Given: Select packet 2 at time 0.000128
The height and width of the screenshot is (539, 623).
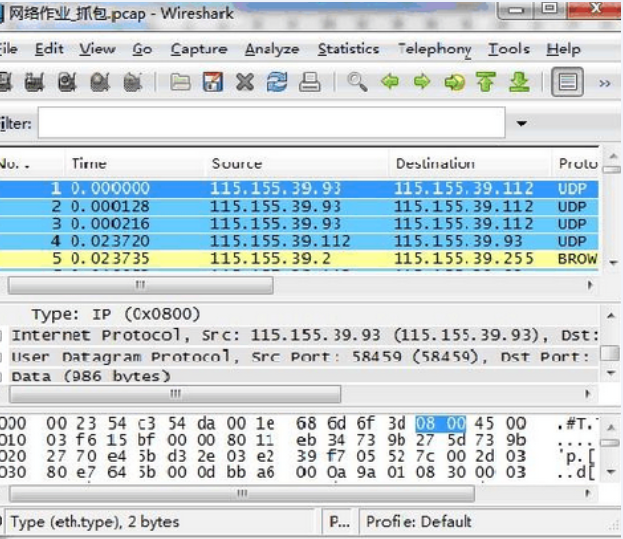Looking at the screenshot, I should (299, 206).
